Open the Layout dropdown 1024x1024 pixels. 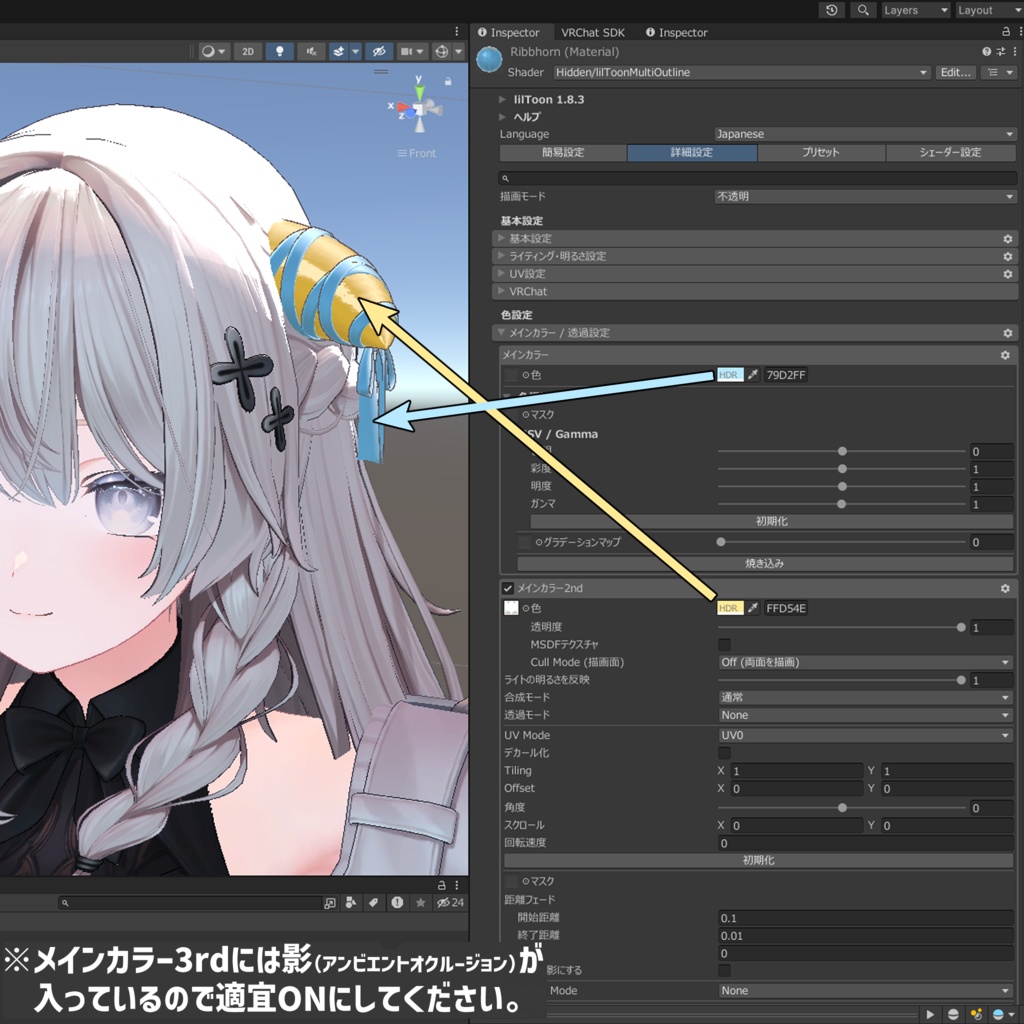click(x=988, y=10)
